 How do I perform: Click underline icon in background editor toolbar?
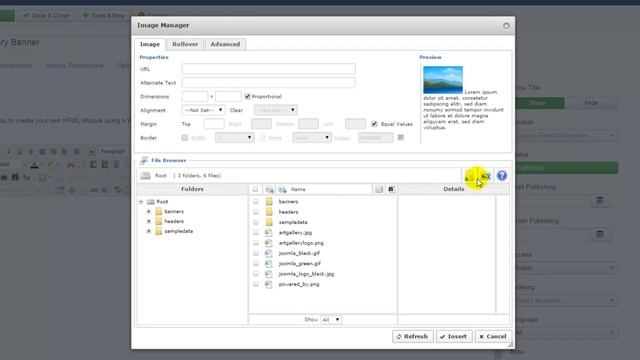[x=20, y=151]
